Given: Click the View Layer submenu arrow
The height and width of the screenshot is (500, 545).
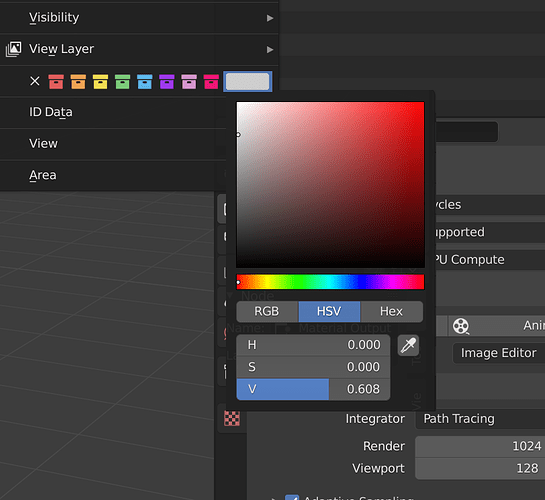Looking at the screenshot, I should pos(270,50).
